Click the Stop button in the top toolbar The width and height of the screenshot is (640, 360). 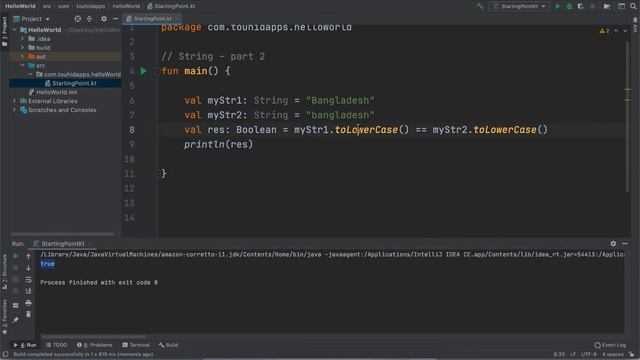(x=592, y=6)
